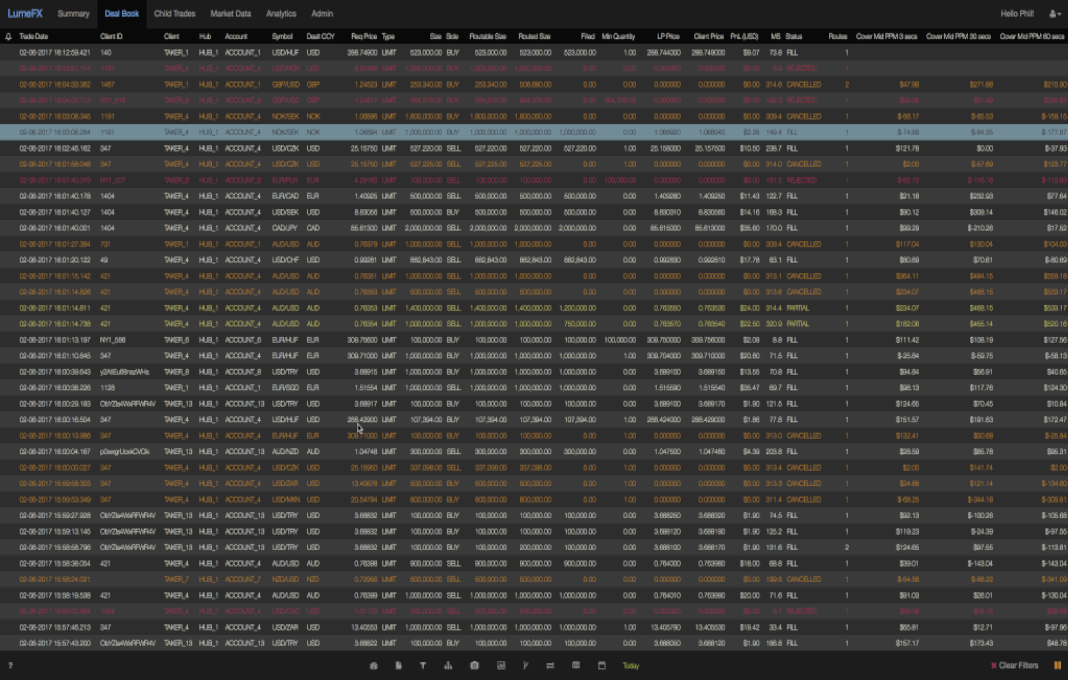Open the help question mark icon
Image resolution: width=1068 pixels, height=680 pixels.
pyautogui.click(x=10, y=666)
